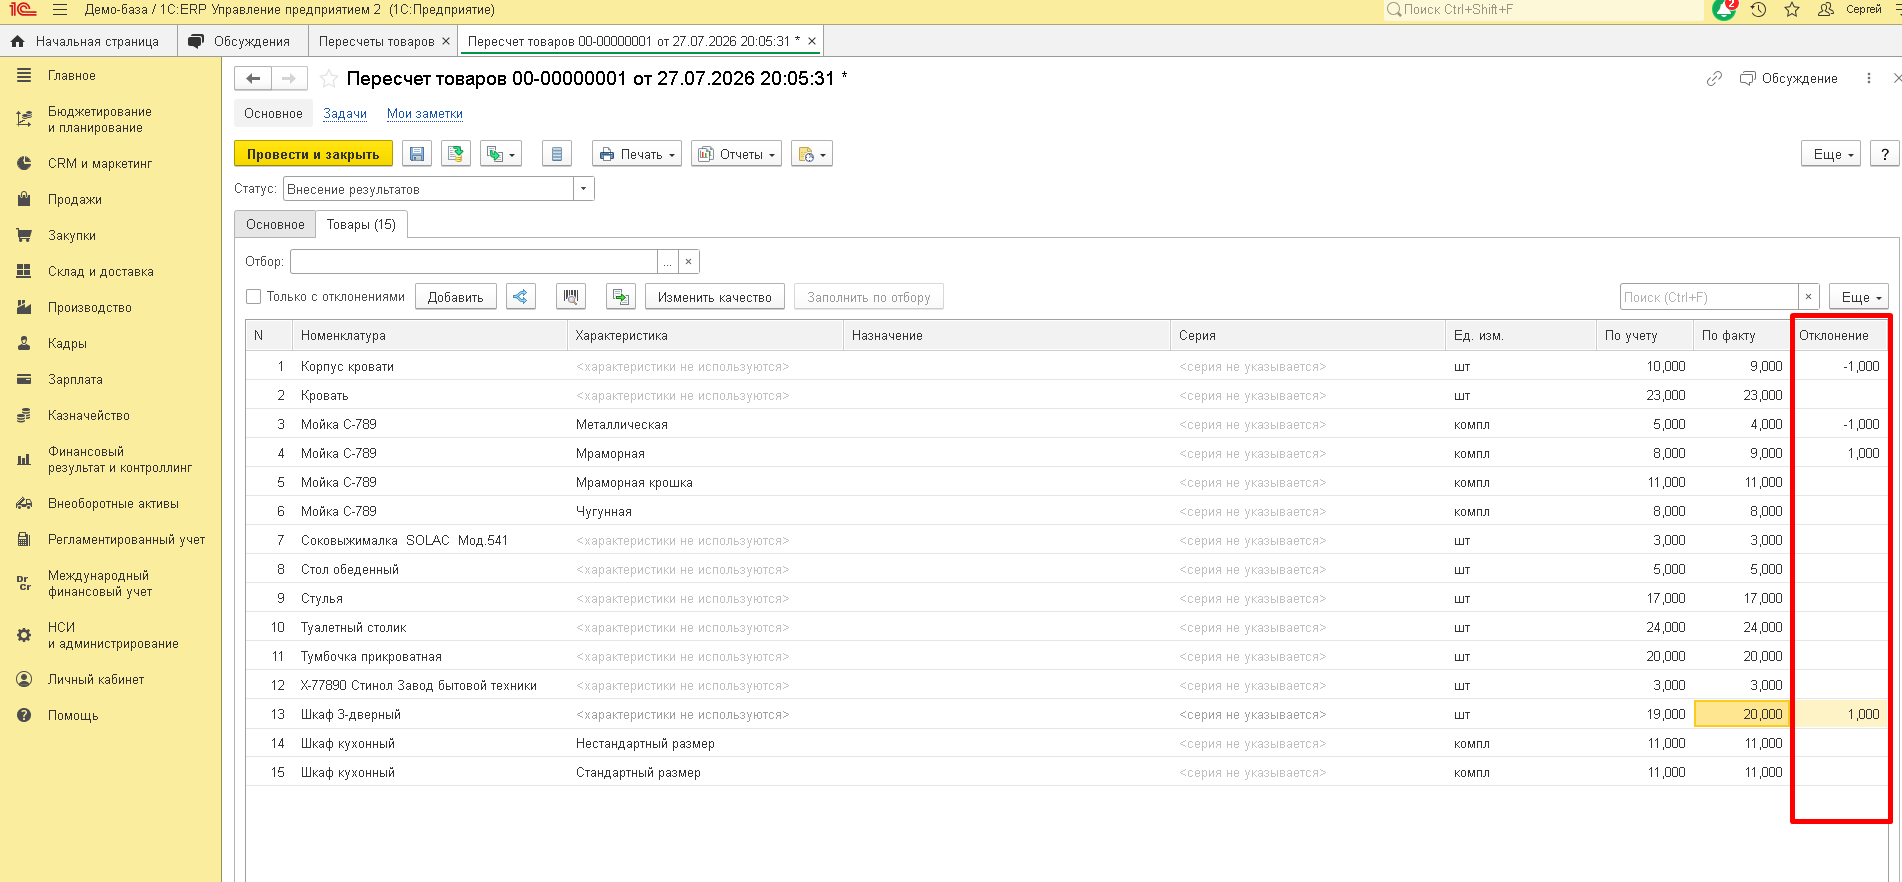Screen dimensions: 1902x882
Task: Click the Добавить button
Action: pyautogui.click(x=456, y=297)
